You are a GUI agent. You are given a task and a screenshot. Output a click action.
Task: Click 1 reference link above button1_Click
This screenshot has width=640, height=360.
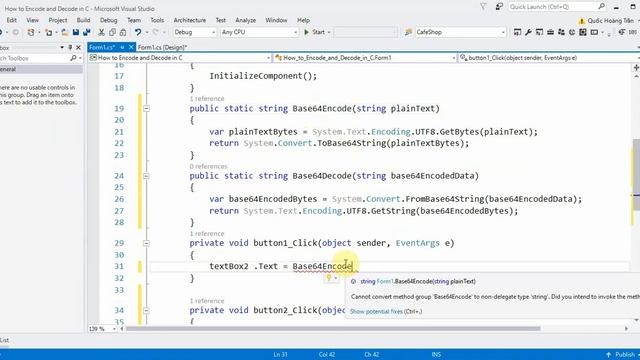coord(207,234)
